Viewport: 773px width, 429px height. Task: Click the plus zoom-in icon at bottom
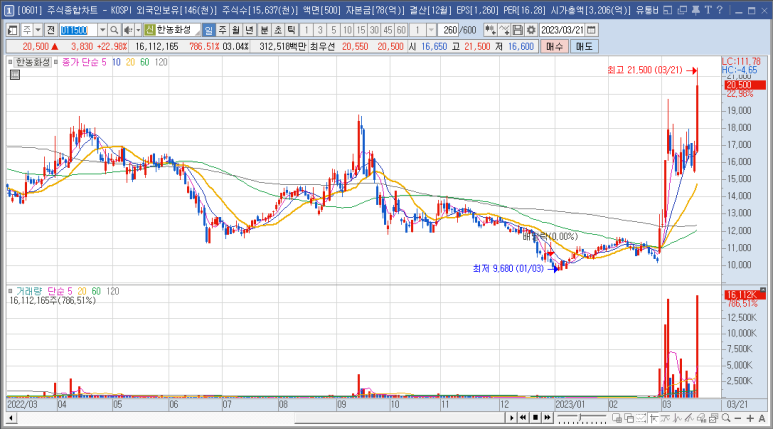750,418
